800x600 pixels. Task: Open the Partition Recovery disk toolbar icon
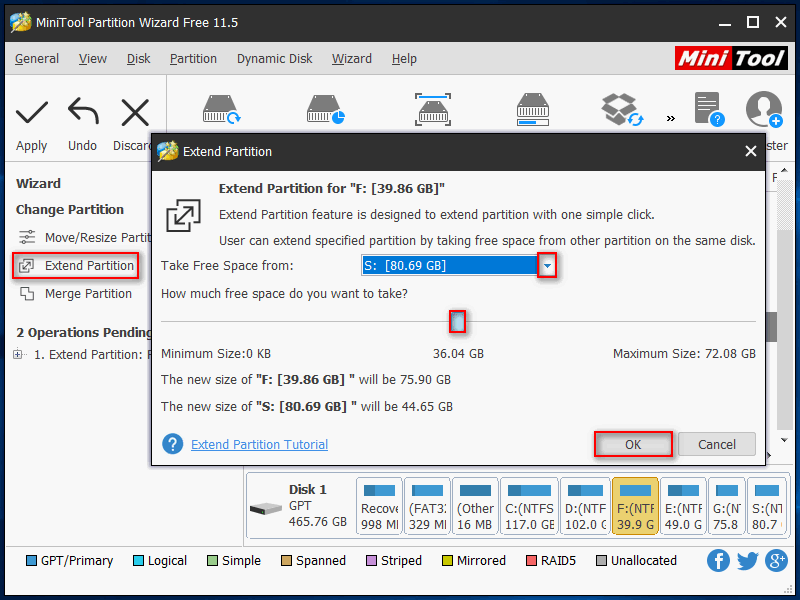326,109
